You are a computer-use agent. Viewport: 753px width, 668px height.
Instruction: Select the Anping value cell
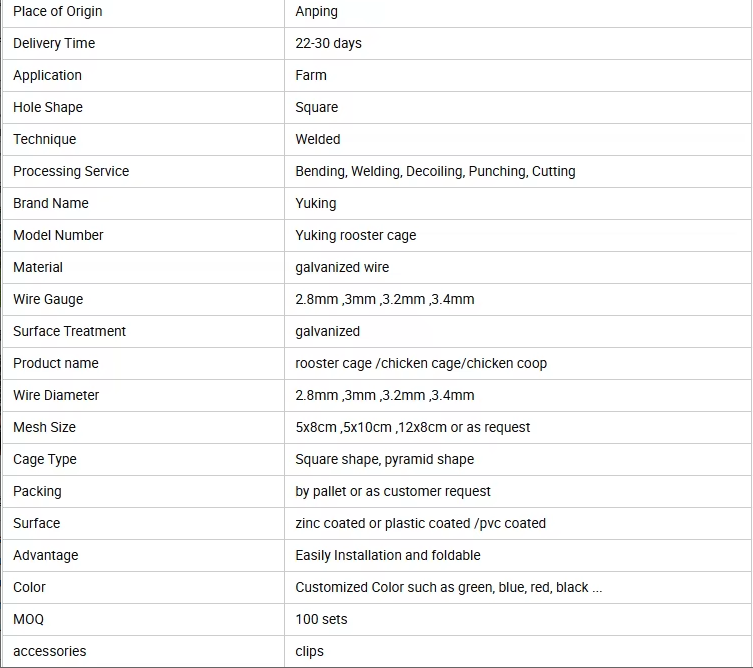click(518, 12)
